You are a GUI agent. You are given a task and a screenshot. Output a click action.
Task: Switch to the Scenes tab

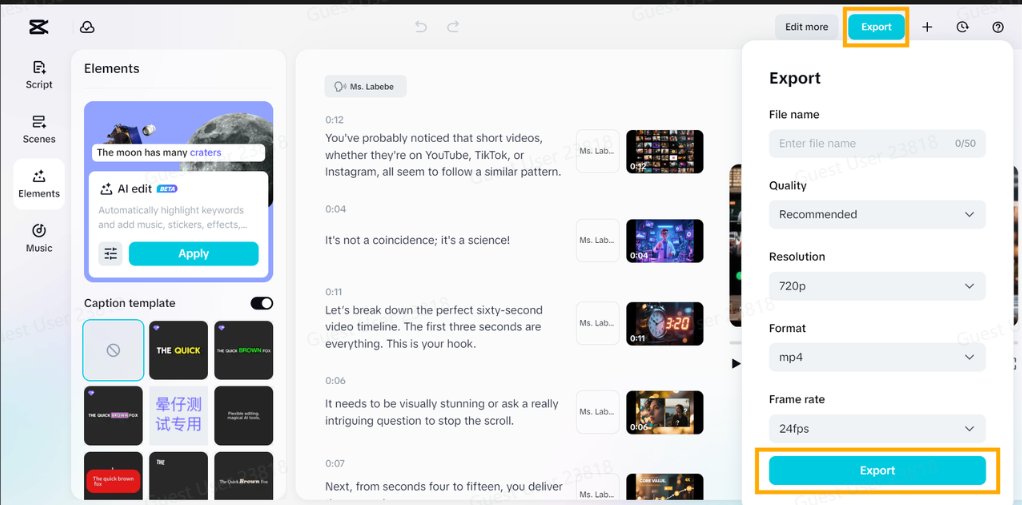[39, 129]
